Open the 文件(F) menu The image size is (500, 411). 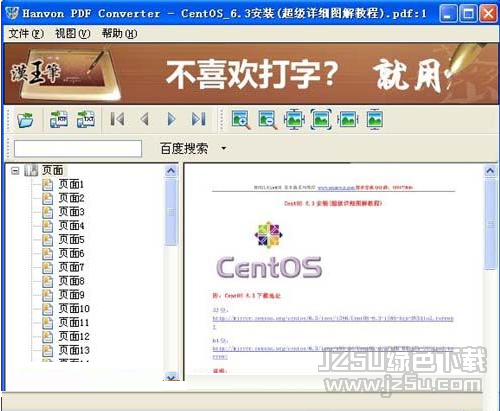[26, 33]
